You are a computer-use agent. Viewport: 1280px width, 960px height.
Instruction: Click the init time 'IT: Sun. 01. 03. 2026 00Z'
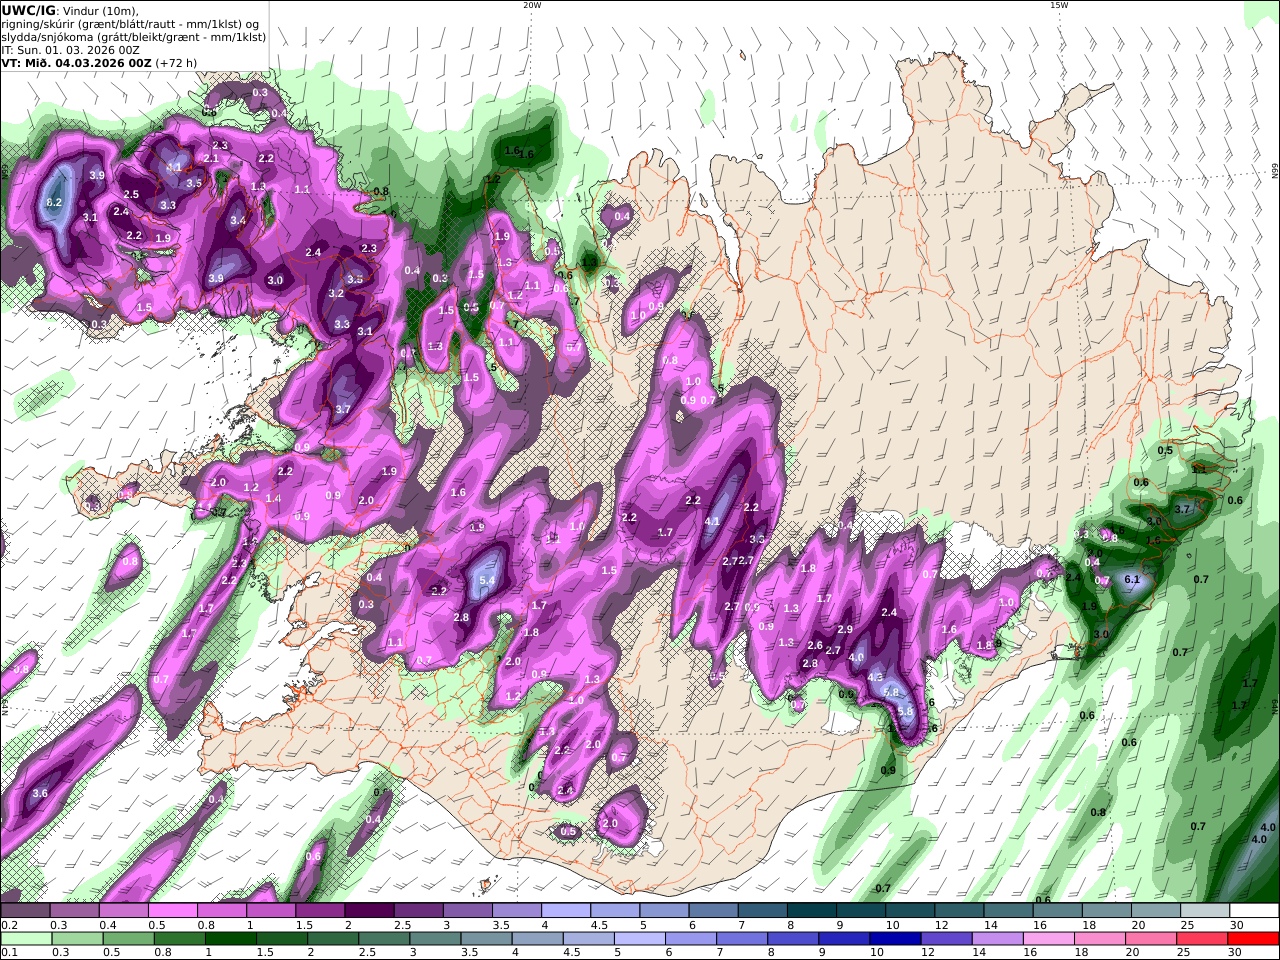[70, 49]
